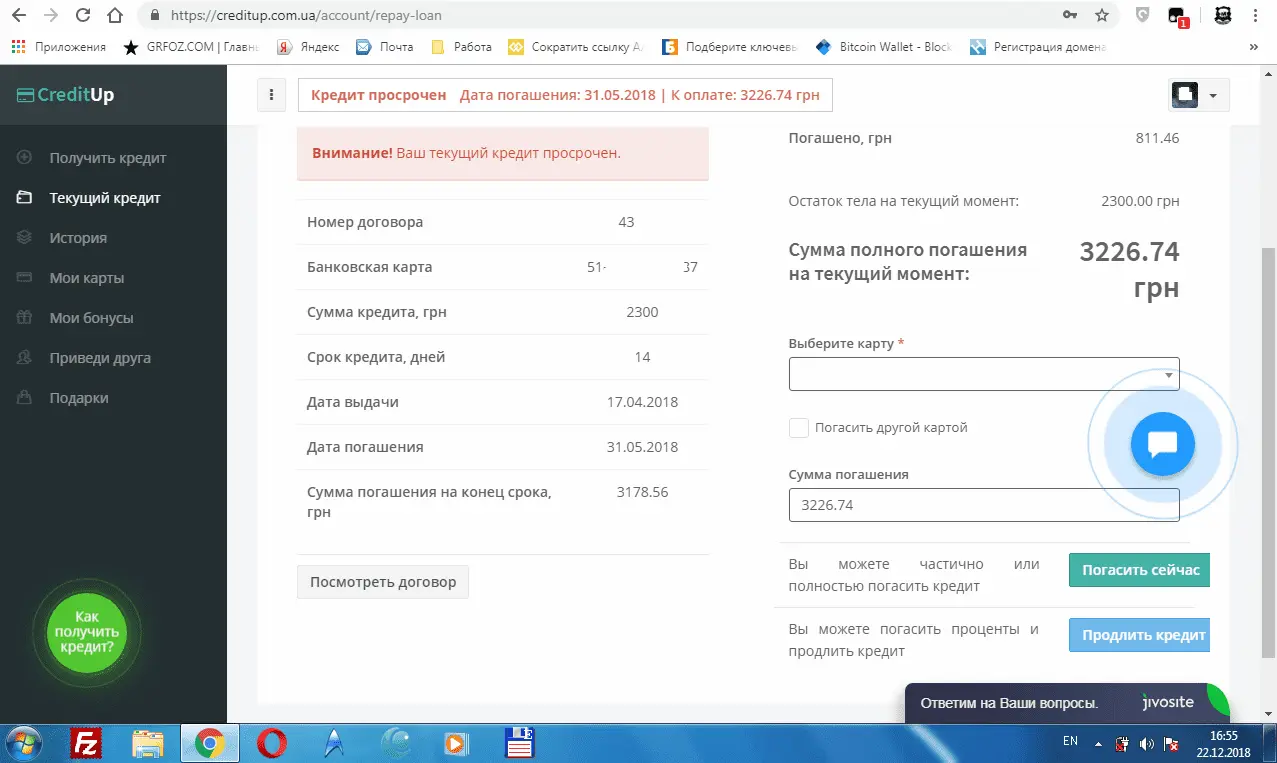
Task: Click the three-dot menu icon in header
Action: click(x=271, y=95)
